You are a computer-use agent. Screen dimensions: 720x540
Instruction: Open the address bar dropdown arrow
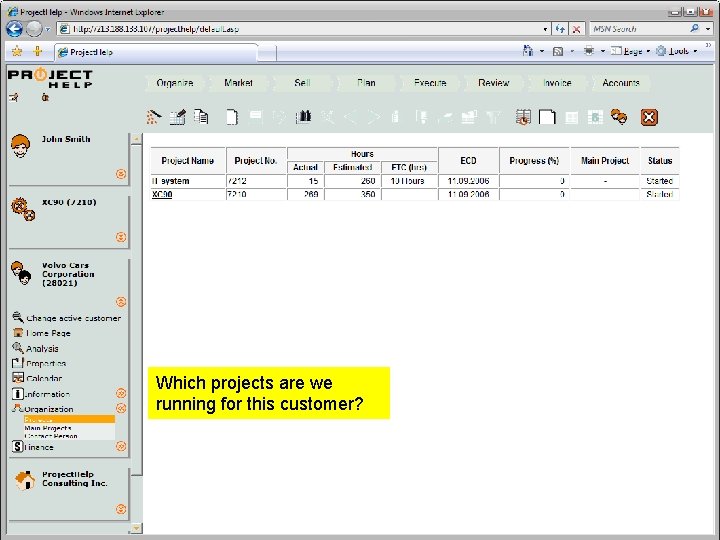[545, 29]
